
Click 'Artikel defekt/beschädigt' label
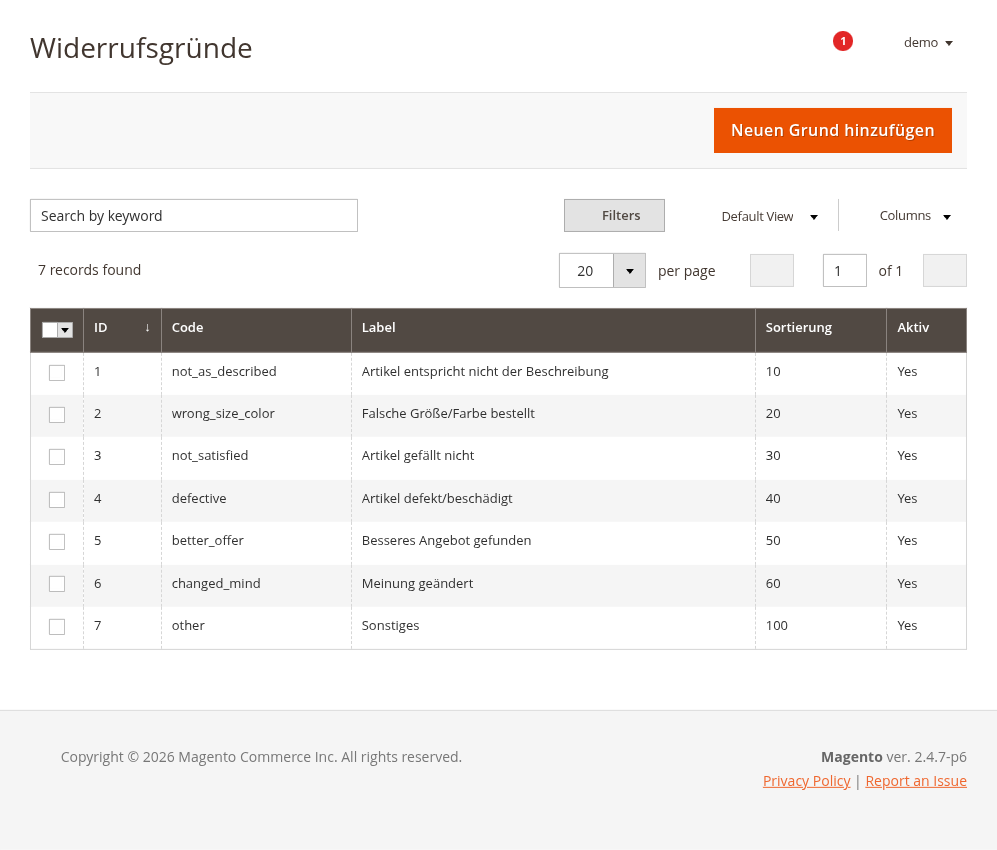pos(437,498)
